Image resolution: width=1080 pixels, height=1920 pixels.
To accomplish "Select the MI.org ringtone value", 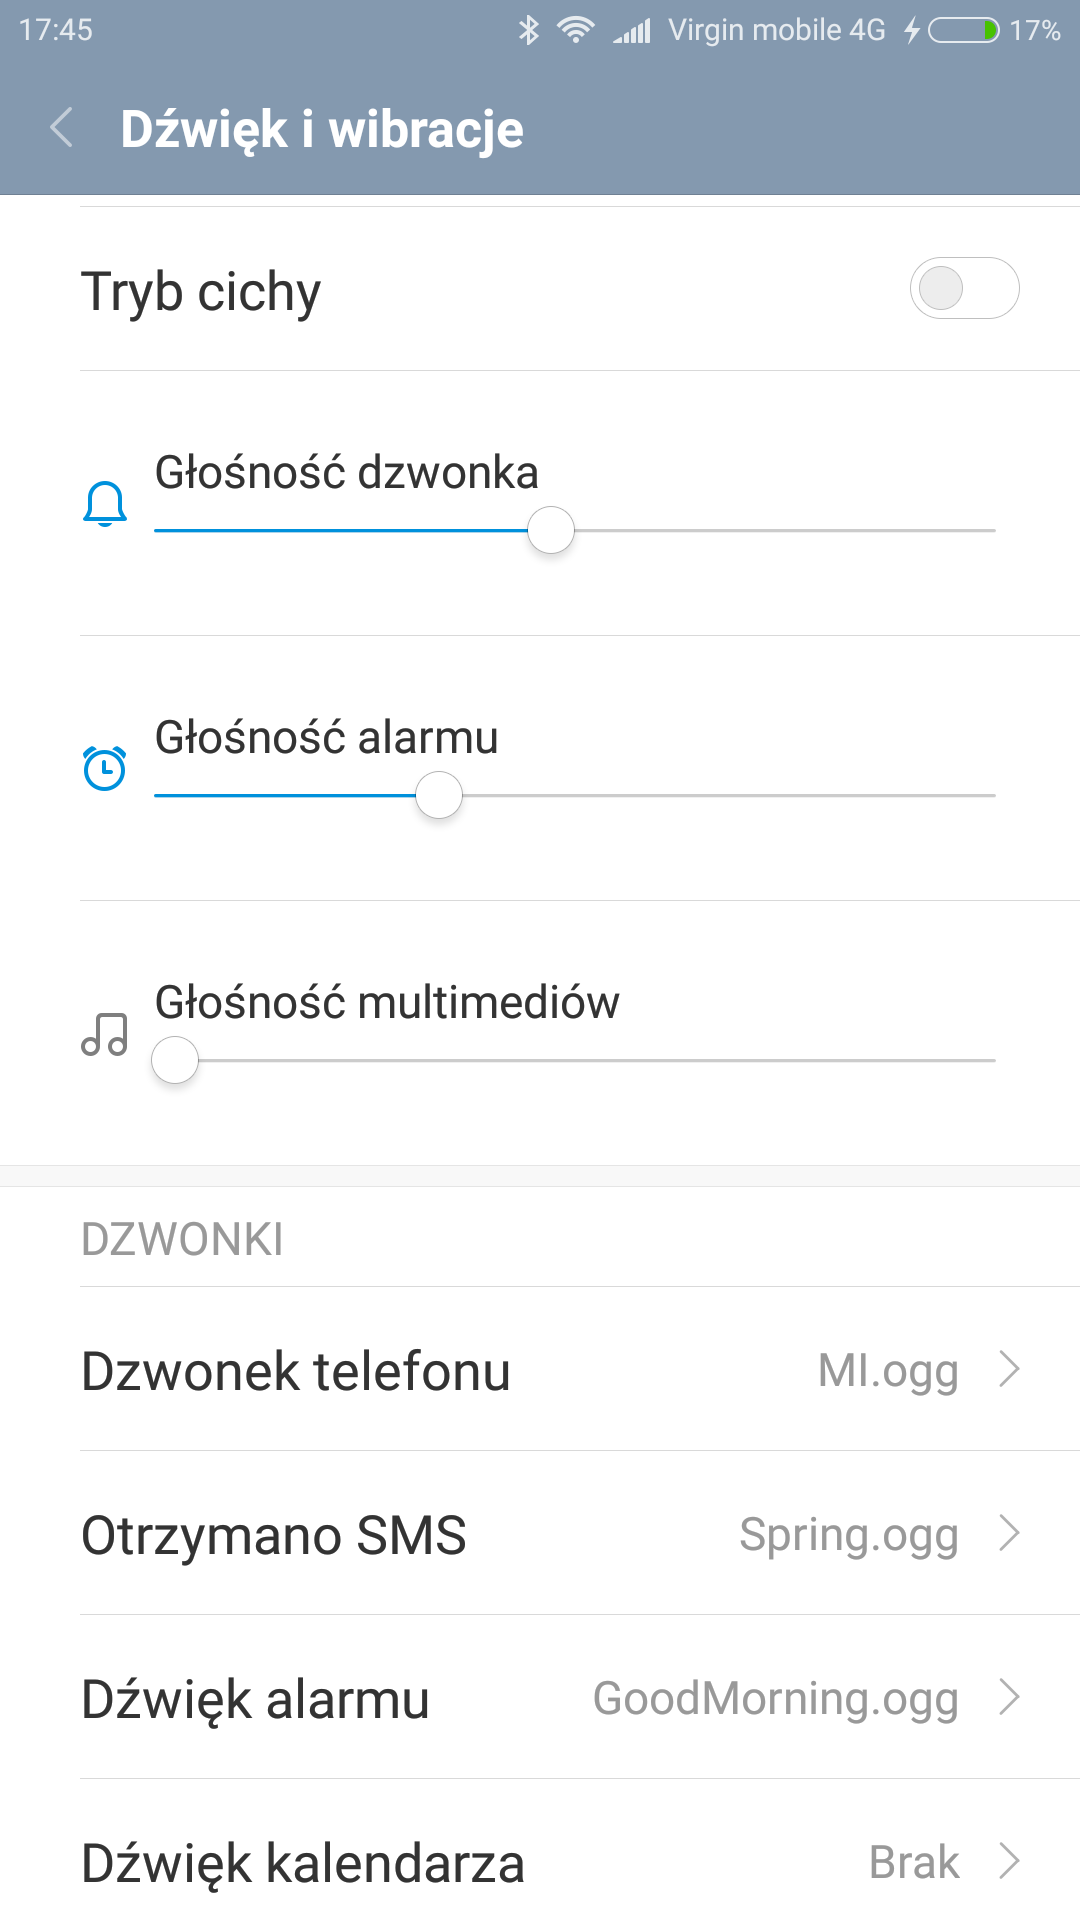I will [888, 1371].
